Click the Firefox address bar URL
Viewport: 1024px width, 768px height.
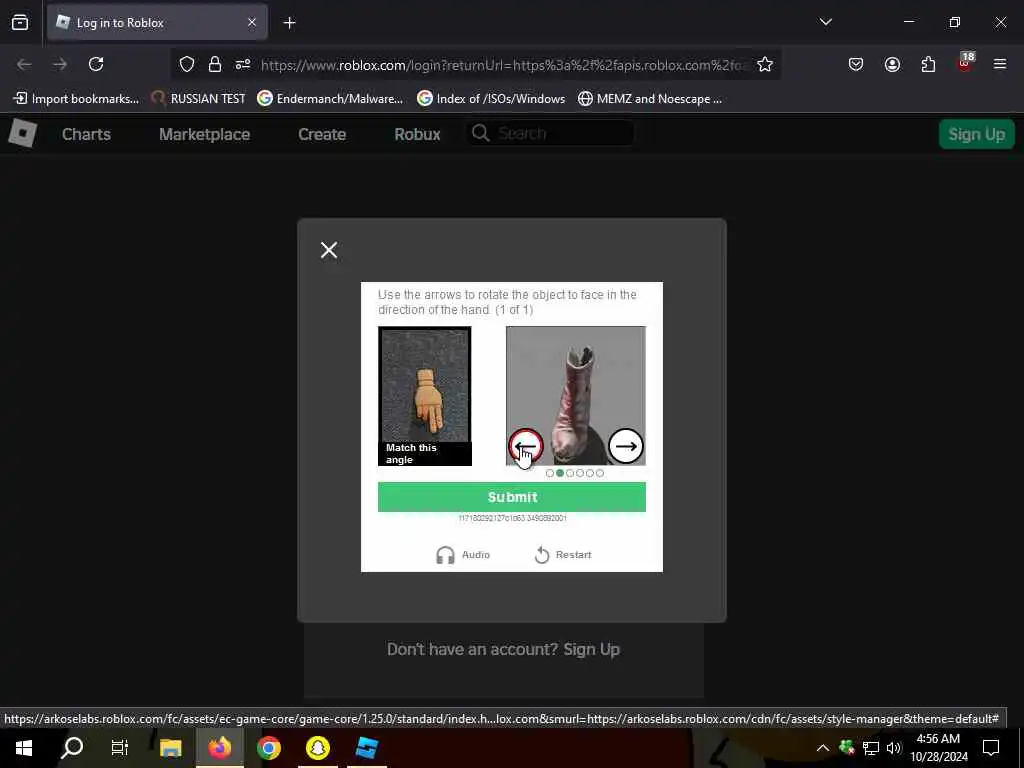[x=502, y=65]
